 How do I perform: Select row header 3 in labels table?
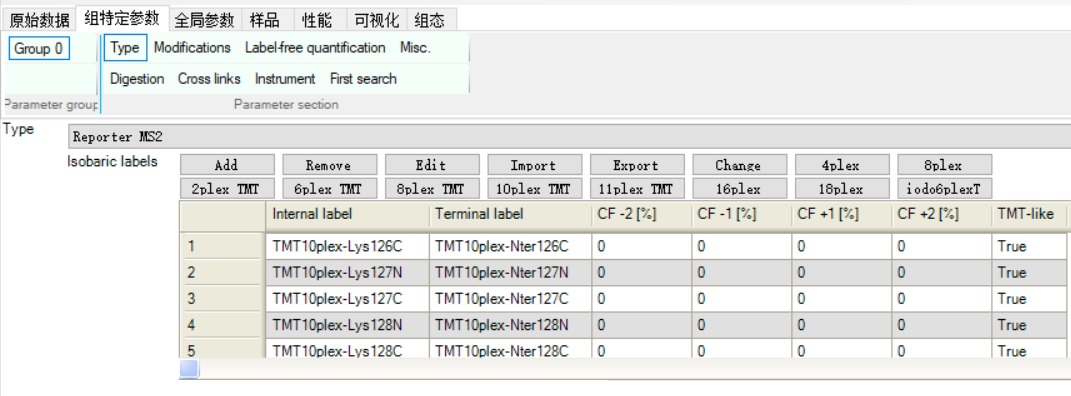(223, 299)
